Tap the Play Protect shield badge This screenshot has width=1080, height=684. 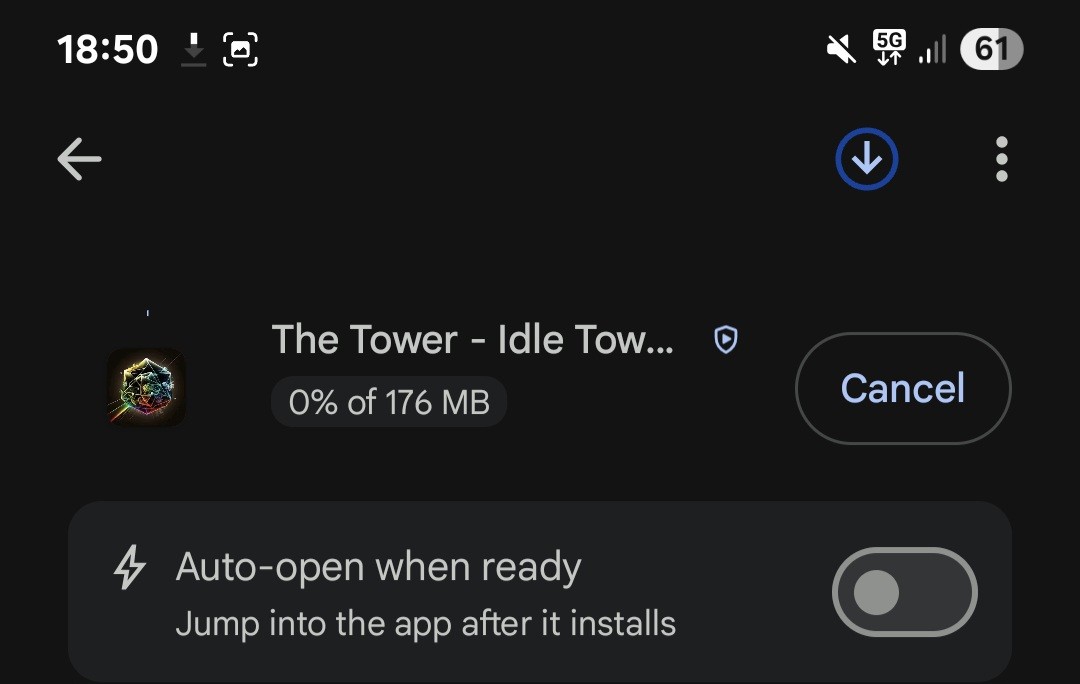(x=725, y=340)
